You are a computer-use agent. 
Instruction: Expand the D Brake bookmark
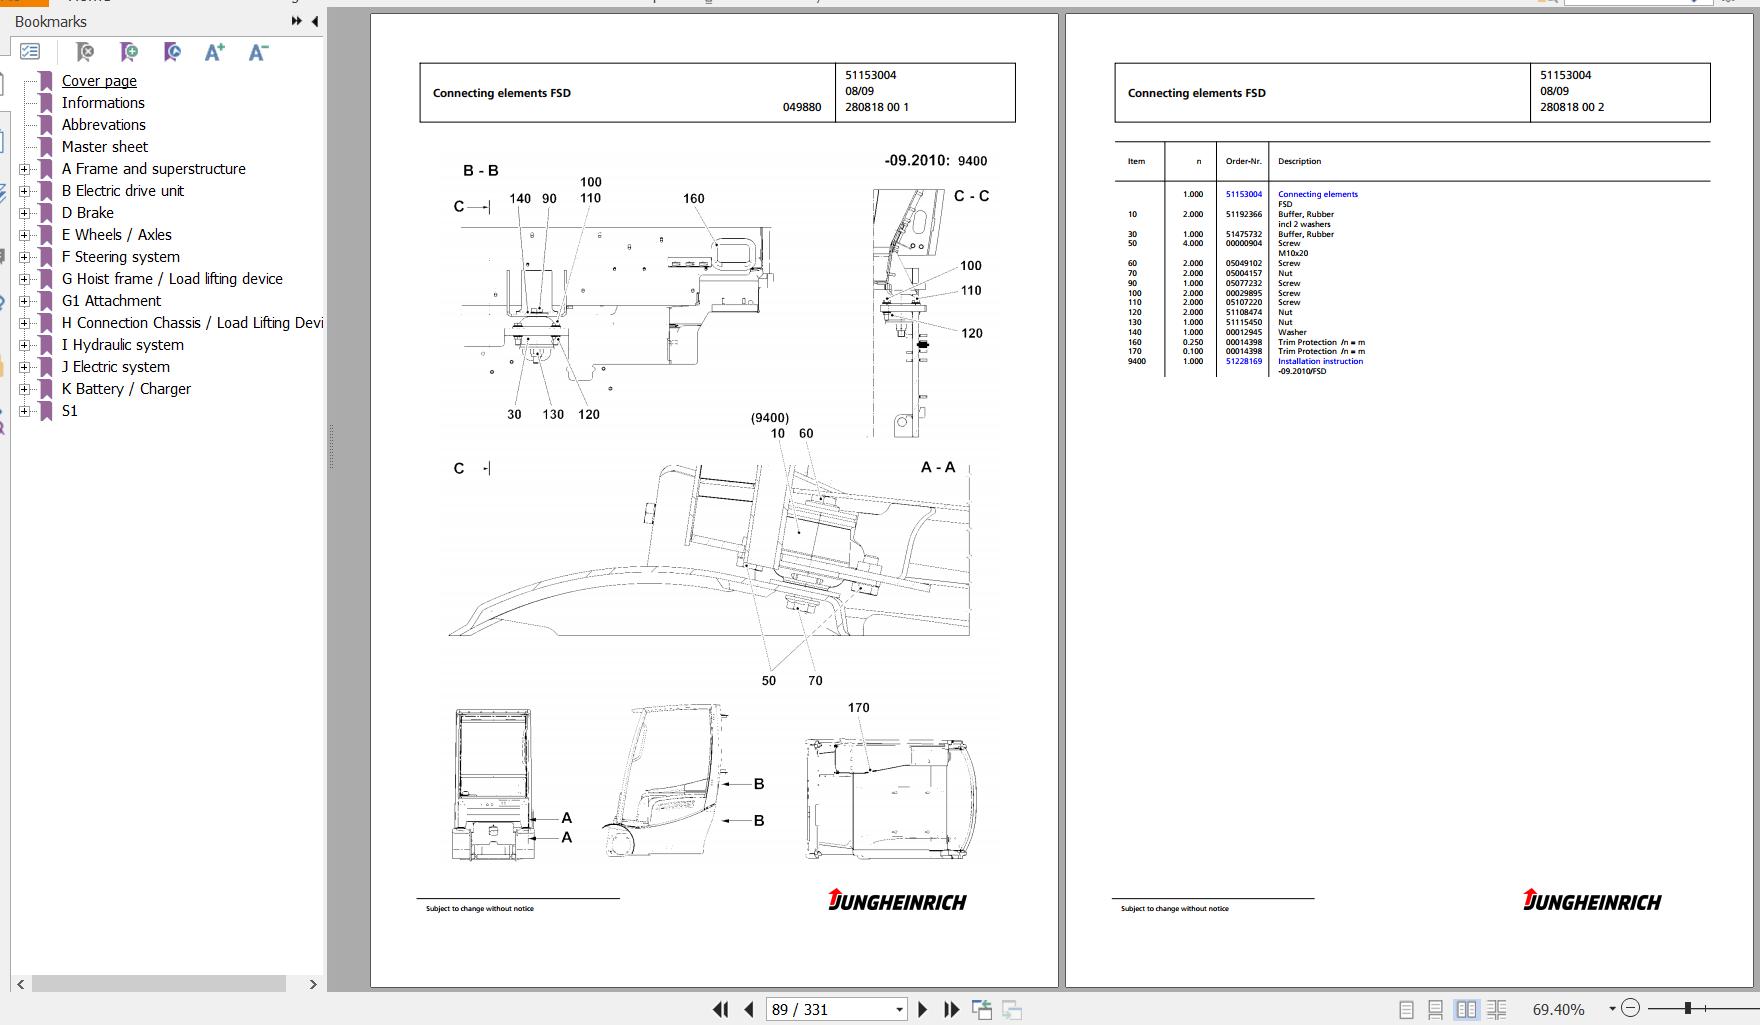[x=25, y=213]
